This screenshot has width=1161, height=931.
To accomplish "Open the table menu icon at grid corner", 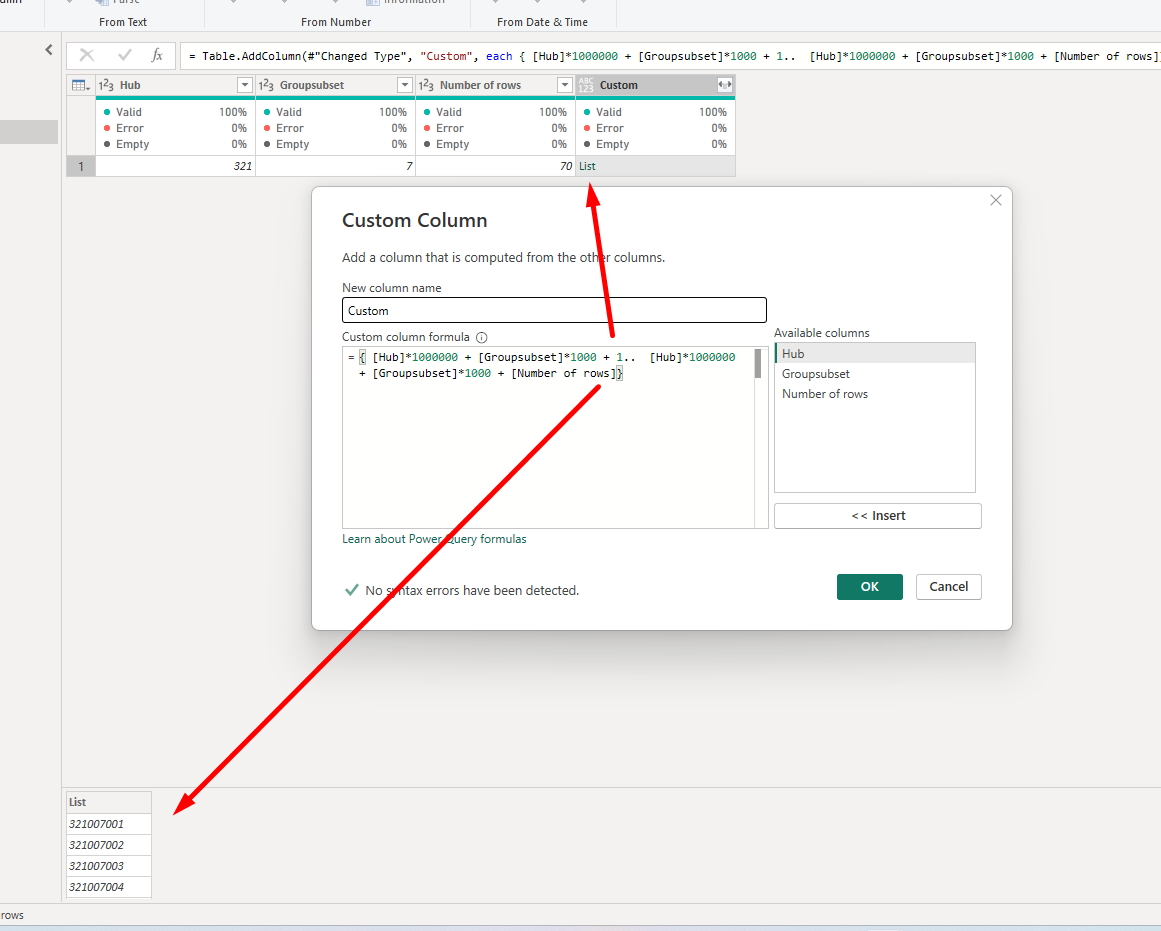I will click(x=80, y=85).
